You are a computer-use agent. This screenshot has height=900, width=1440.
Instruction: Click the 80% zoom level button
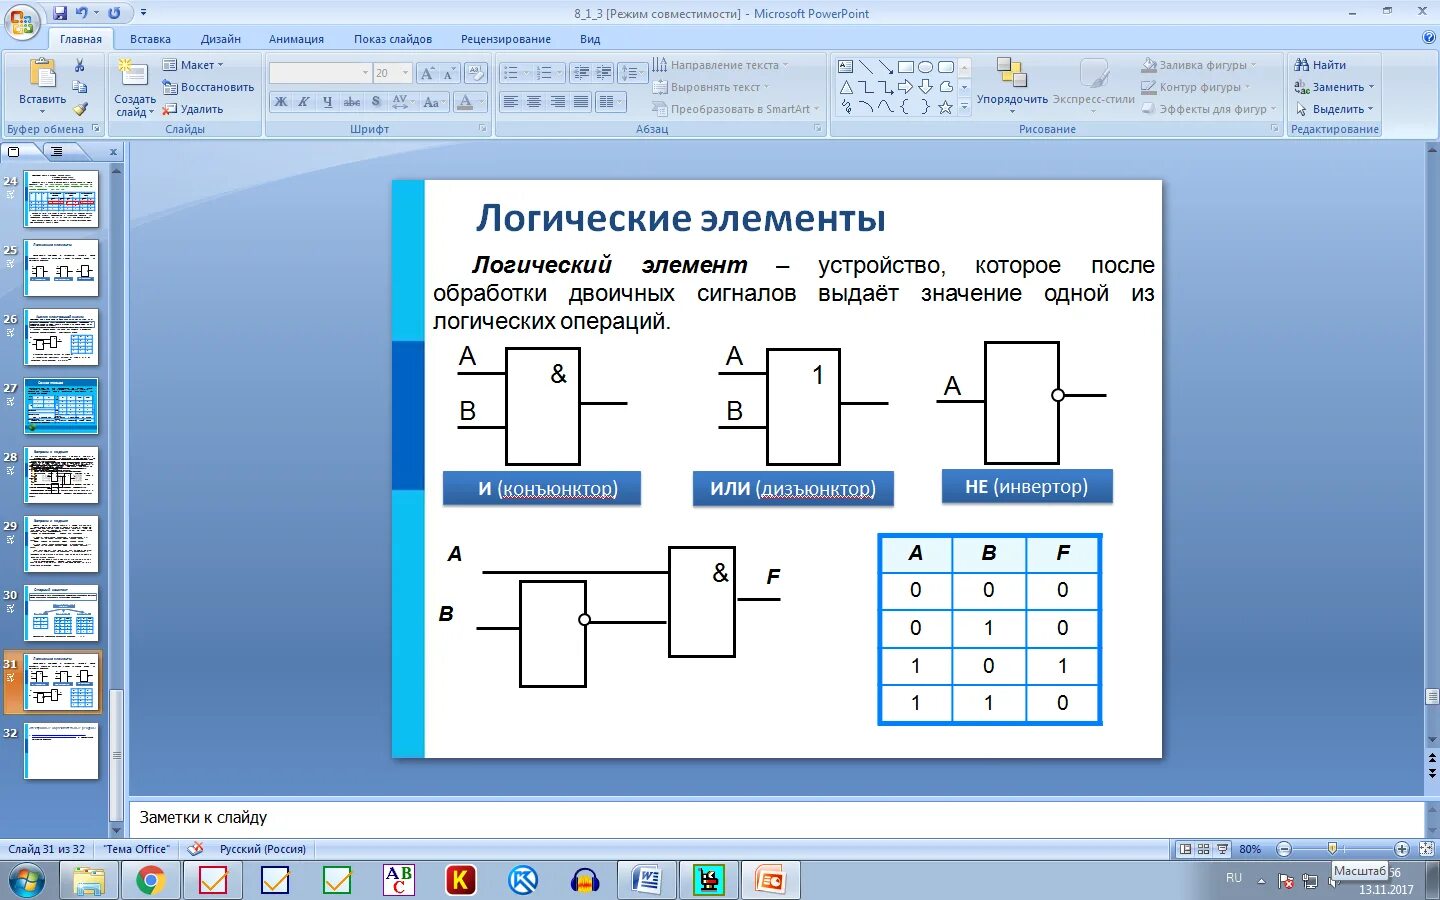1250,849
